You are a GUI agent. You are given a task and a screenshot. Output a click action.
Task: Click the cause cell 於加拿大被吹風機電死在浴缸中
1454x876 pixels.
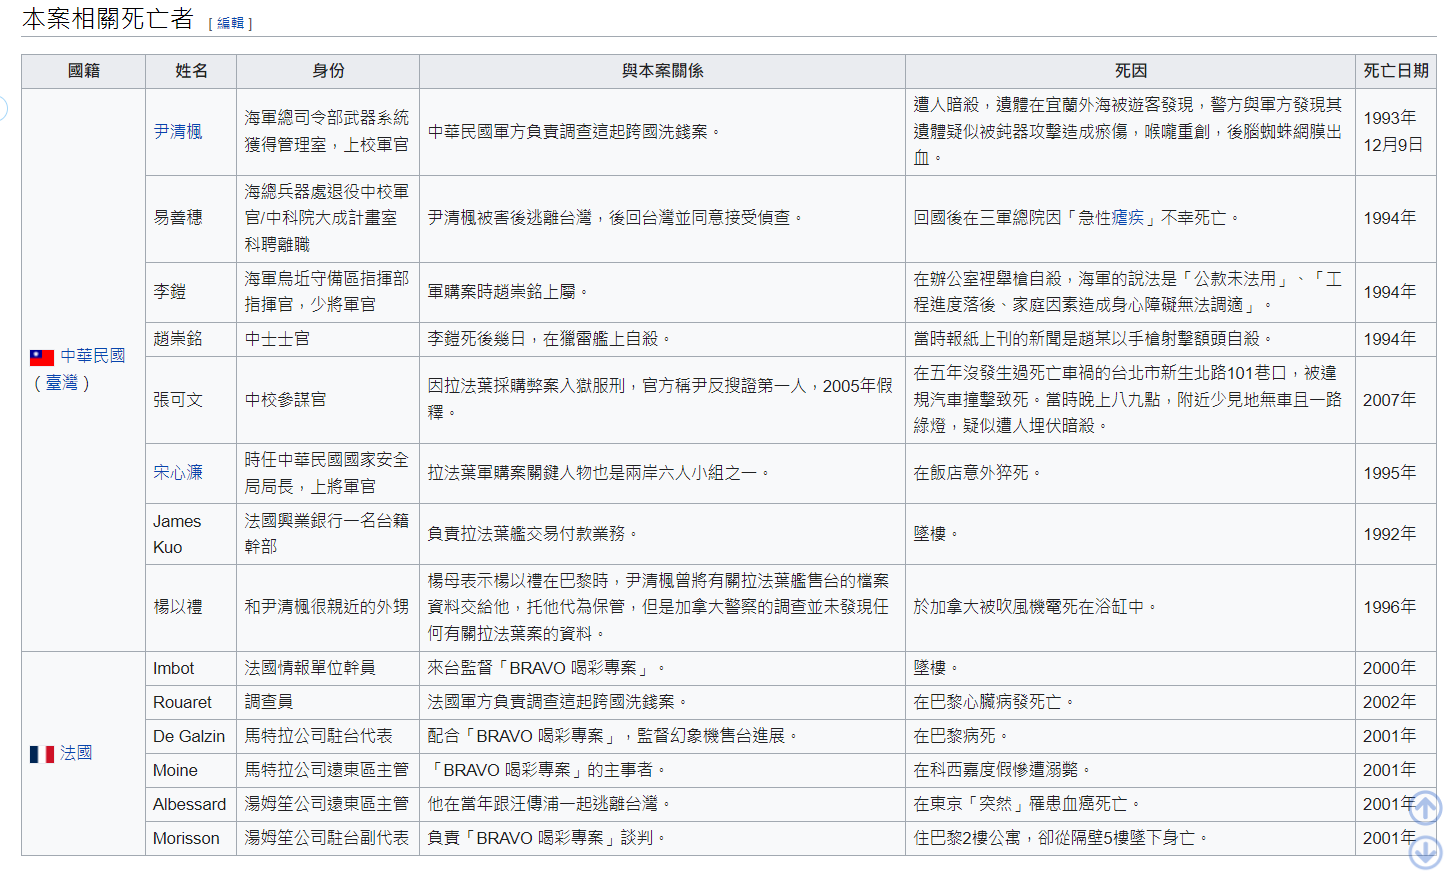point(1131,607)
